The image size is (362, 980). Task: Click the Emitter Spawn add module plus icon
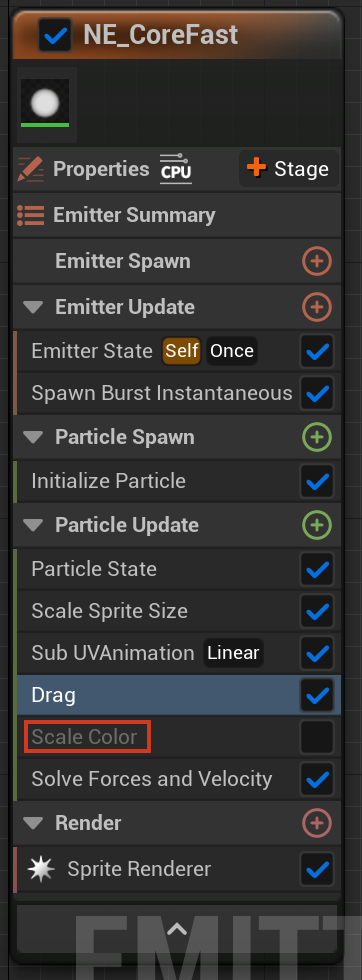[316, 261]
